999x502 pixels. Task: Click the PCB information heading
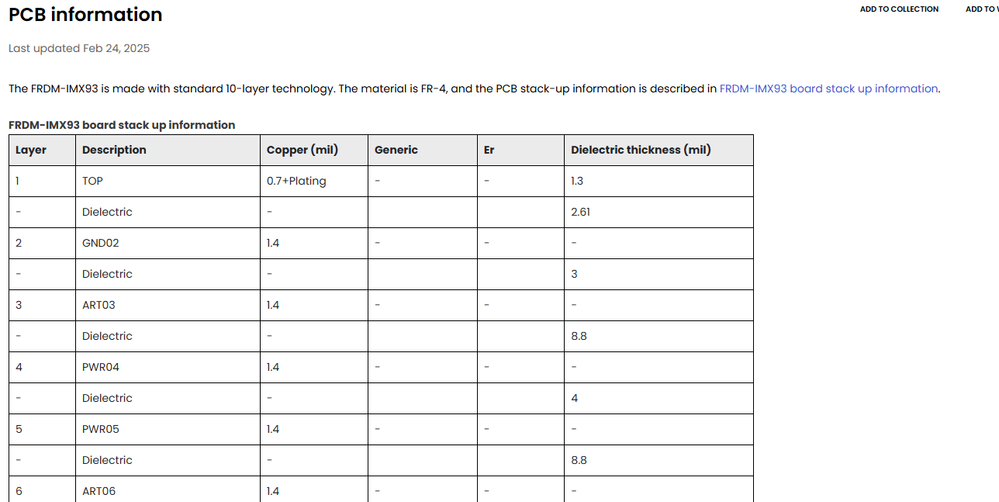click(x=85, y=15)
